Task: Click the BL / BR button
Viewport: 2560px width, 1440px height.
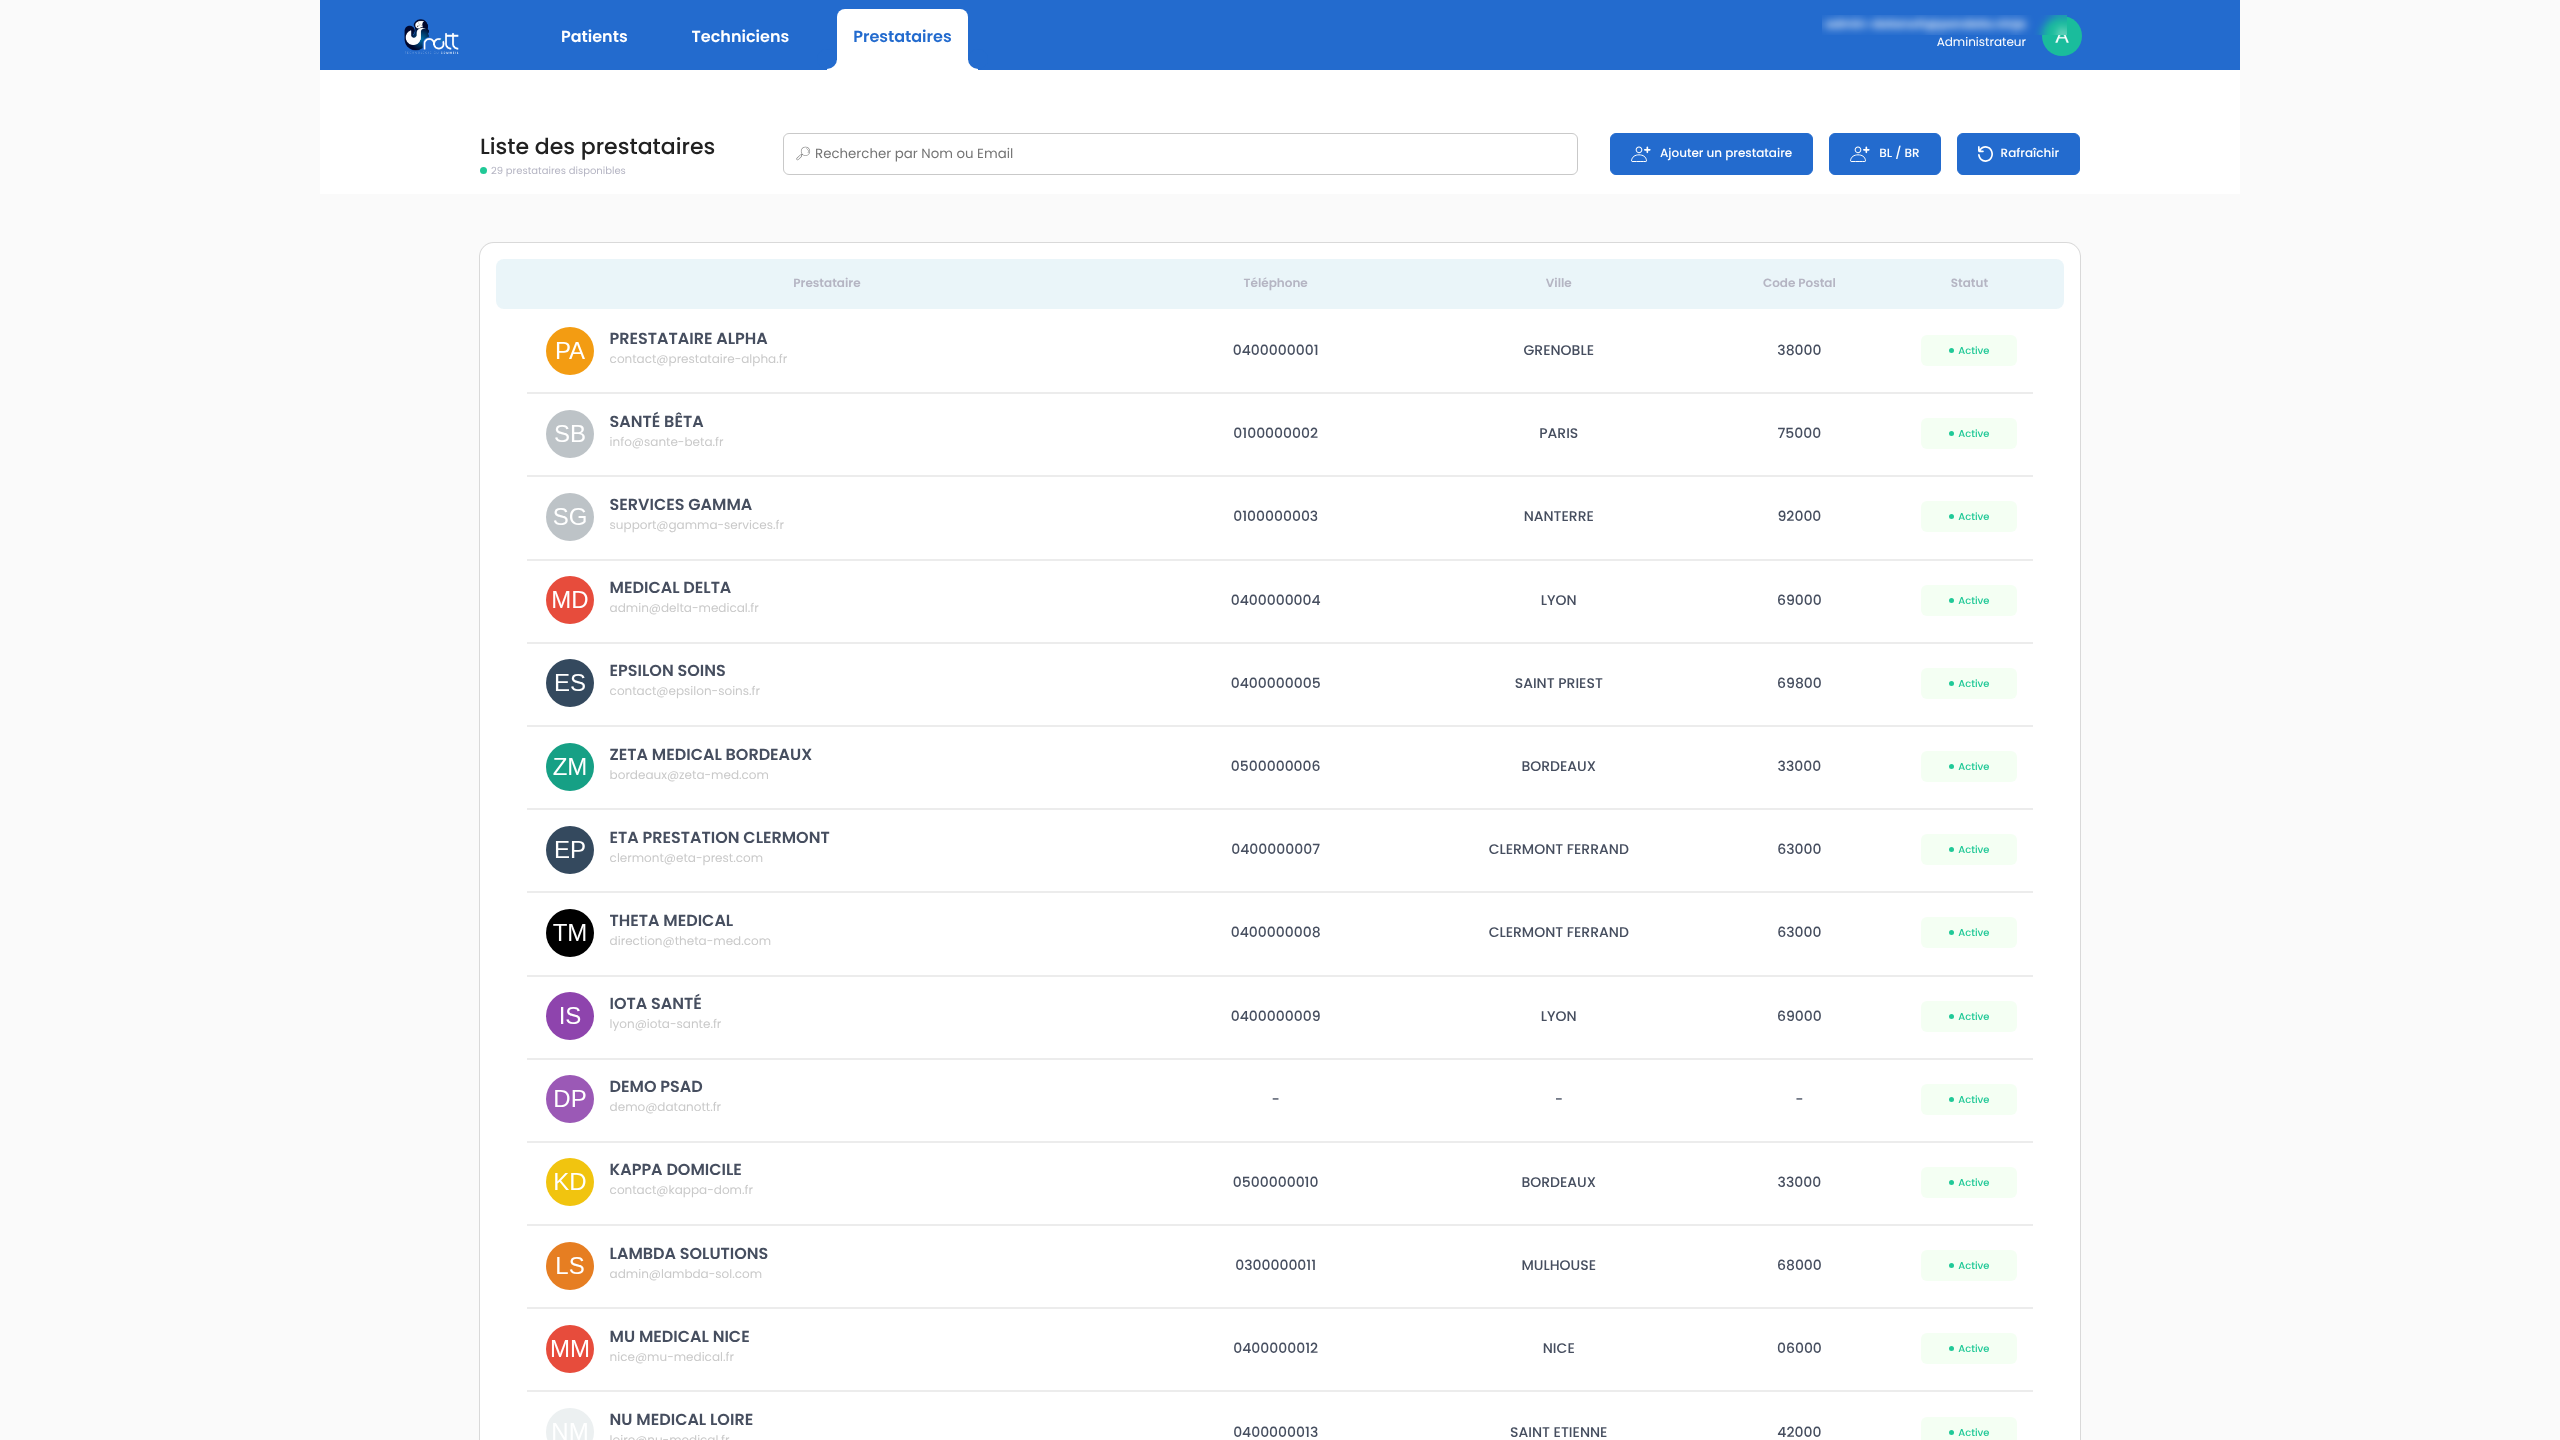Action: 1884,154
